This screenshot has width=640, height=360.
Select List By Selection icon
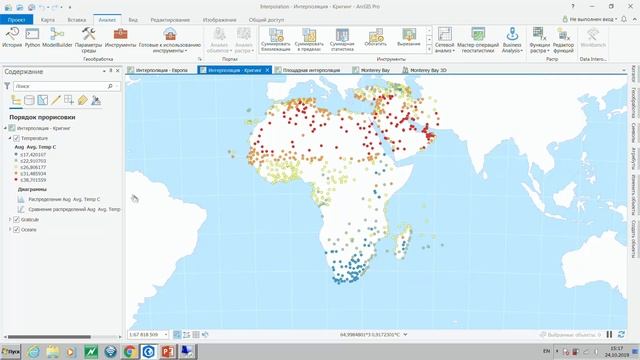[42, 100]
